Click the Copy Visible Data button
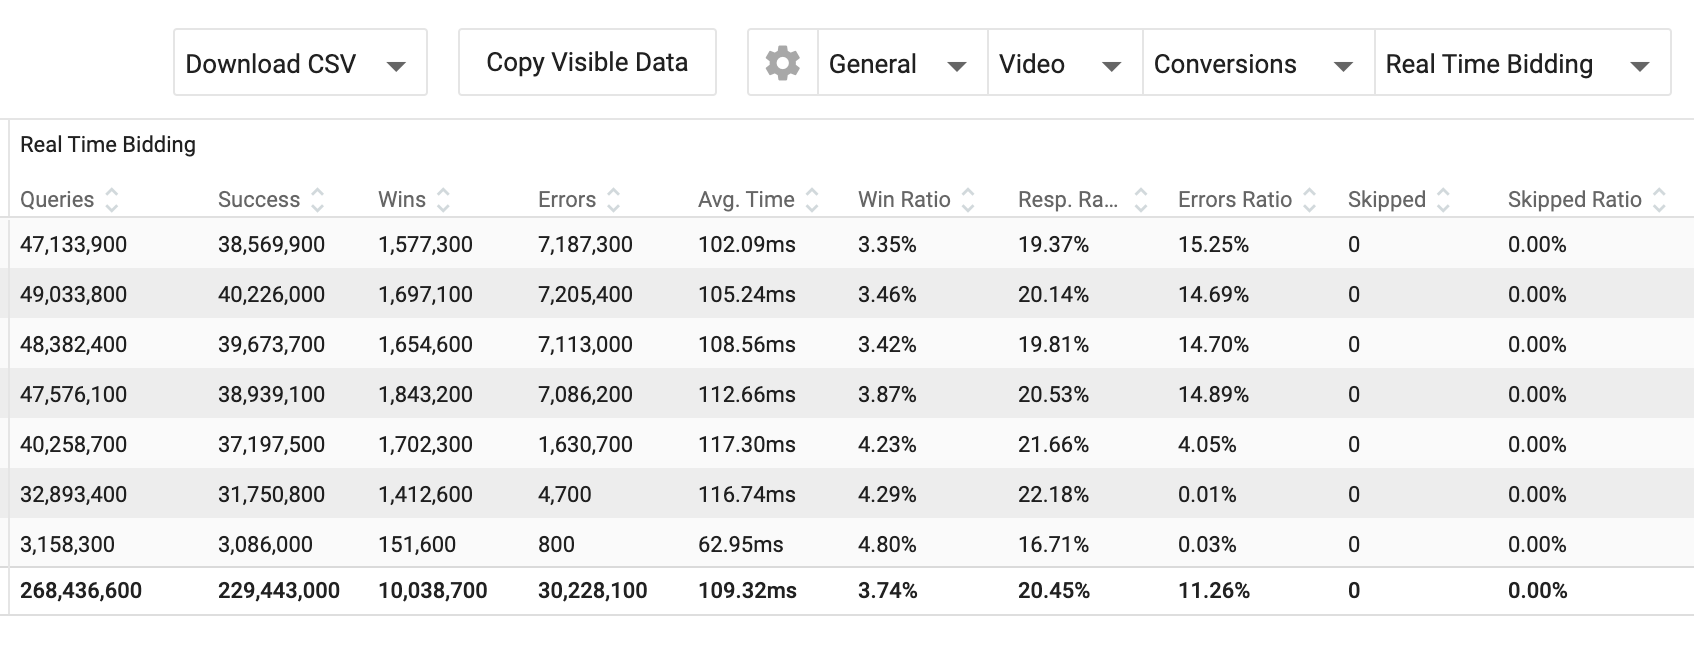 (x=587, y=62)
